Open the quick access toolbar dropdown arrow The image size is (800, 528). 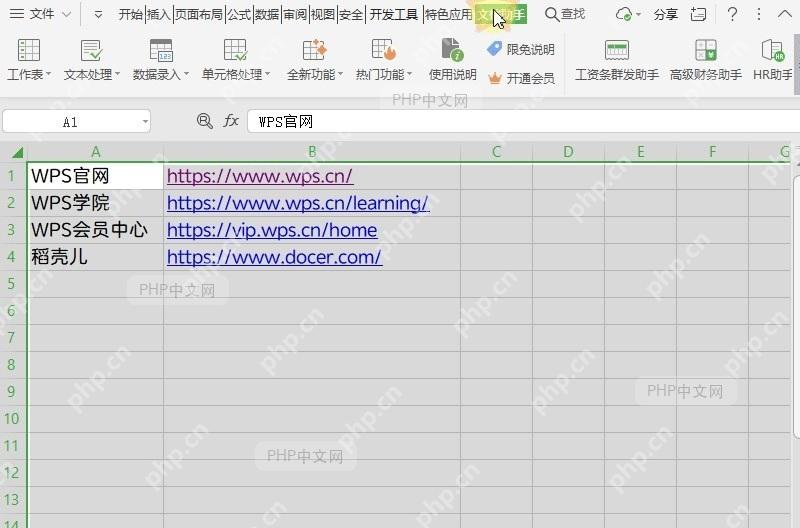tap(98, 15)
